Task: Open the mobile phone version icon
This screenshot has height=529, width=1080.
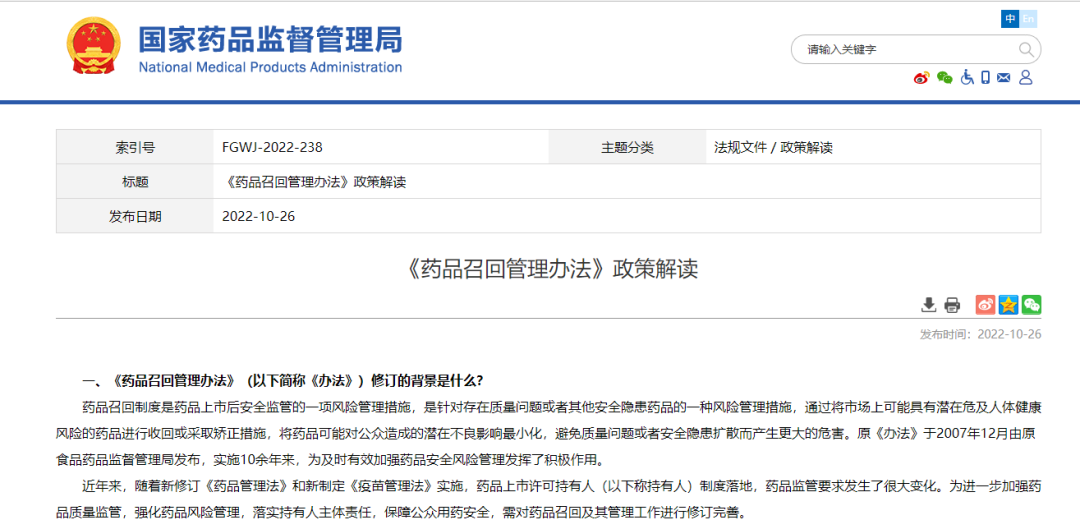Action: pyautogui.click(x=985, y=78)
